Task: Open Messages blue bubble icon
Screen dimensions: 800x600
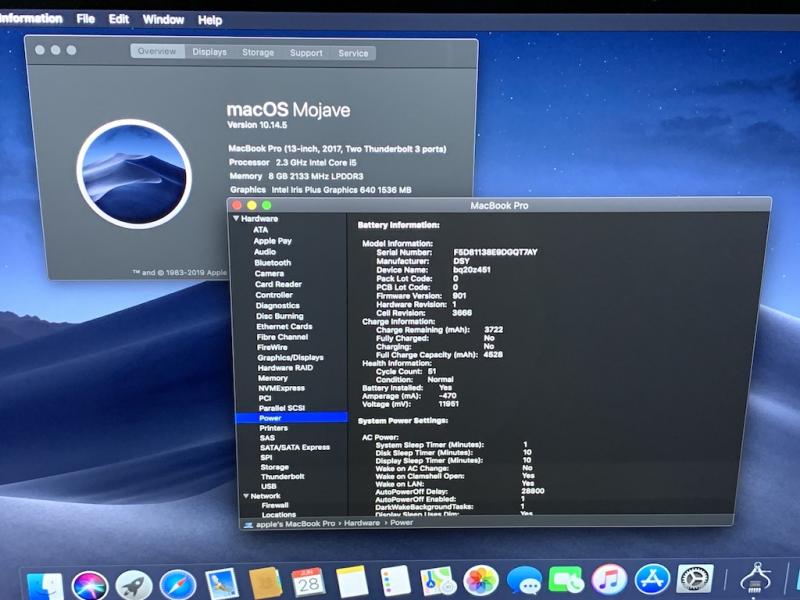Action: tap(524, 581)
